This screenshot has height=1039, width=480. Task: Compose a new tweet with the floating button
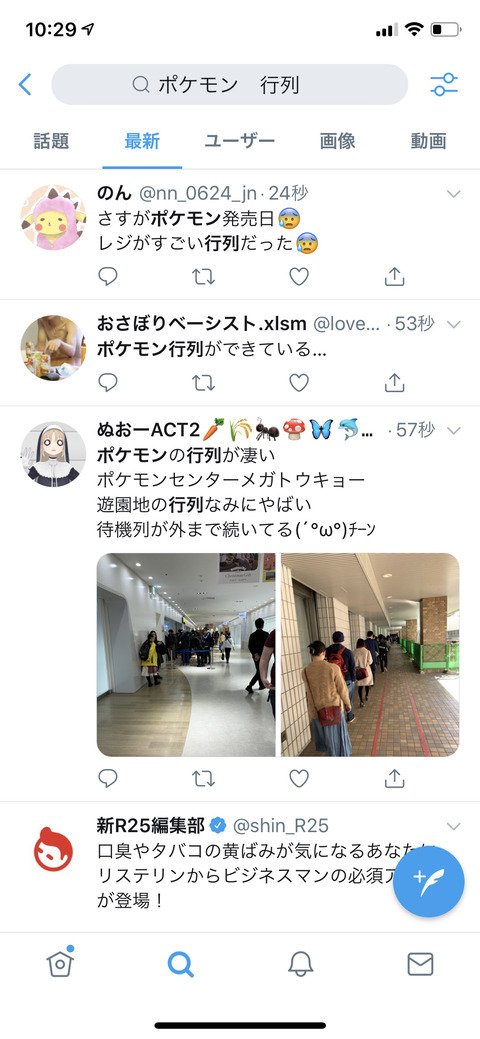point(428,881)
